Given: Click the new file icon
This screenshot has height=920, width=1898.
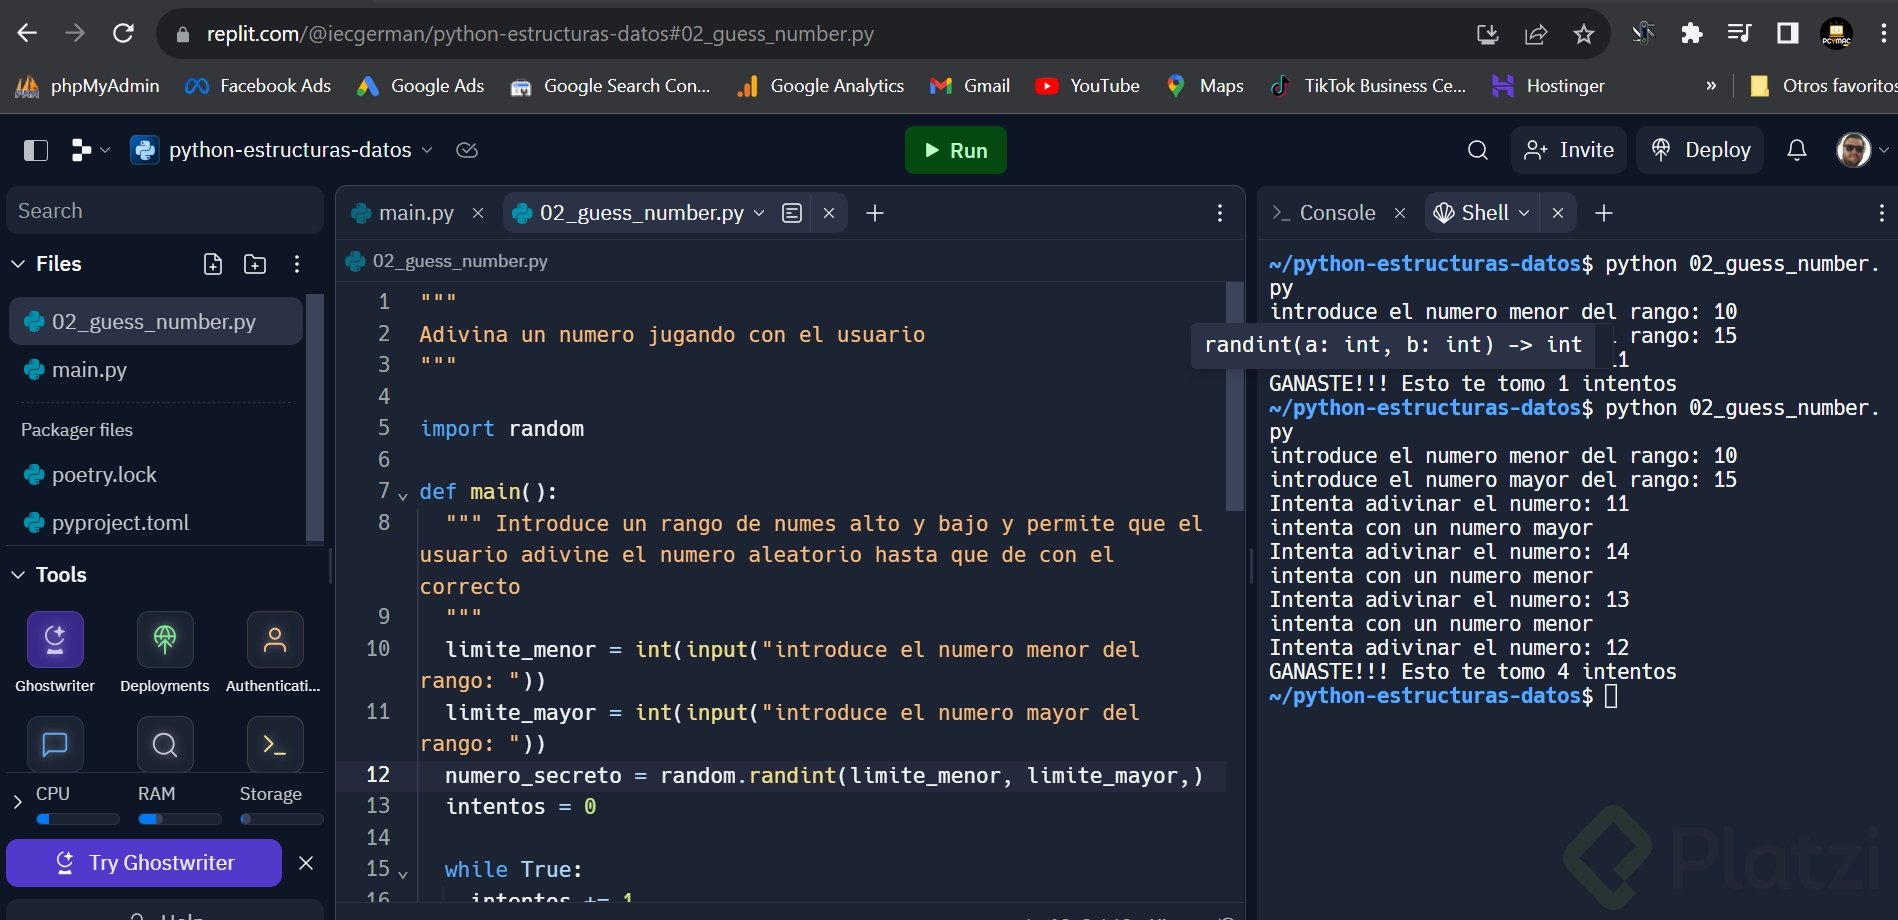Looking at the screenshot, I should click(x=213, y=264).
